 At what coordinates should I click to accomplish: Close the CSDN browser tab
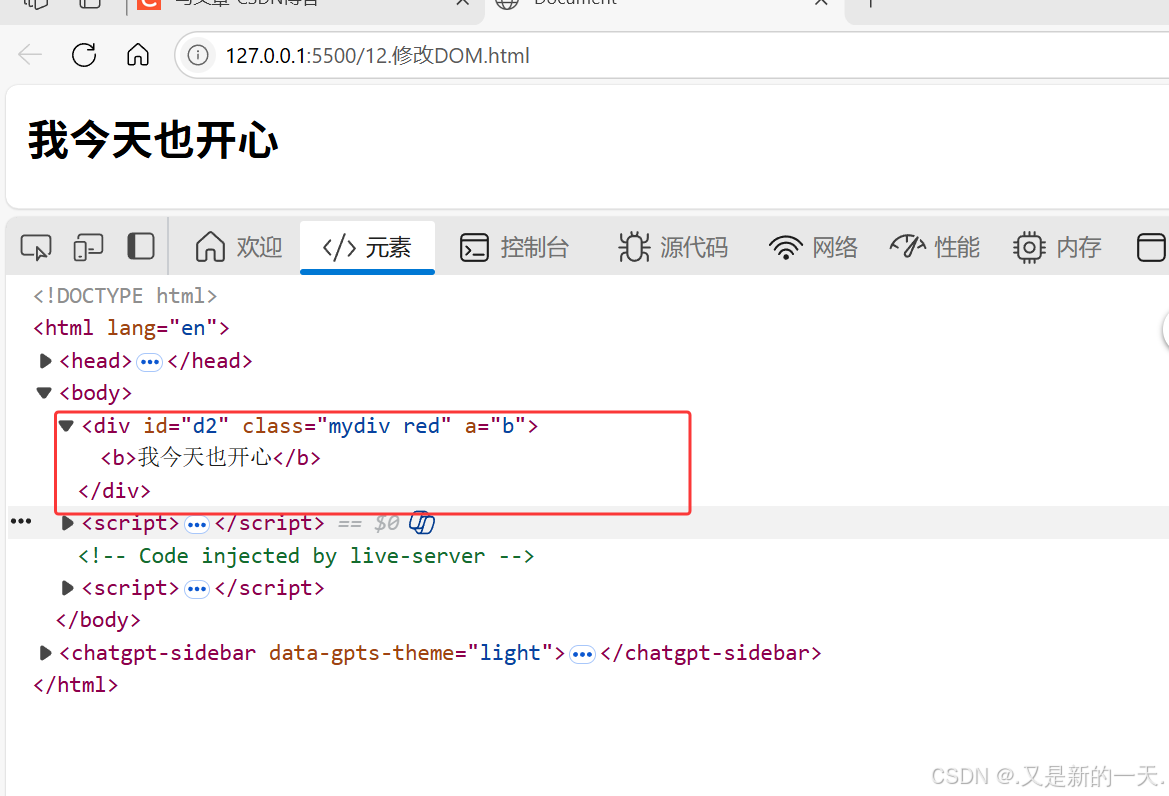coord(462,3)
